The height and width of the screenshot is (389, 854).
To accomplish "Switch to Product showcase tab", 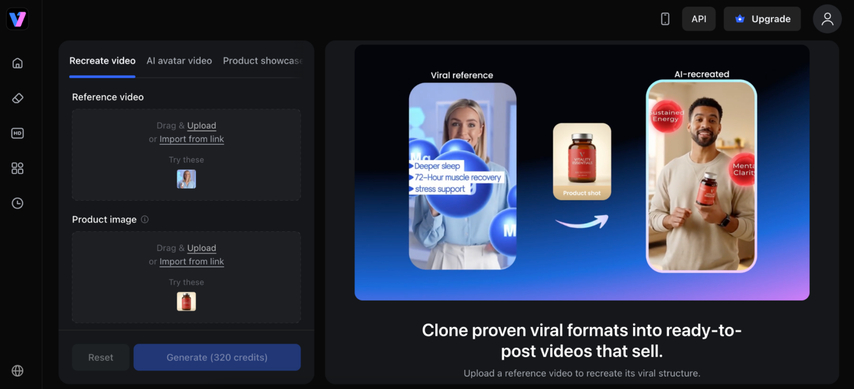I will [x=262, y=61].
